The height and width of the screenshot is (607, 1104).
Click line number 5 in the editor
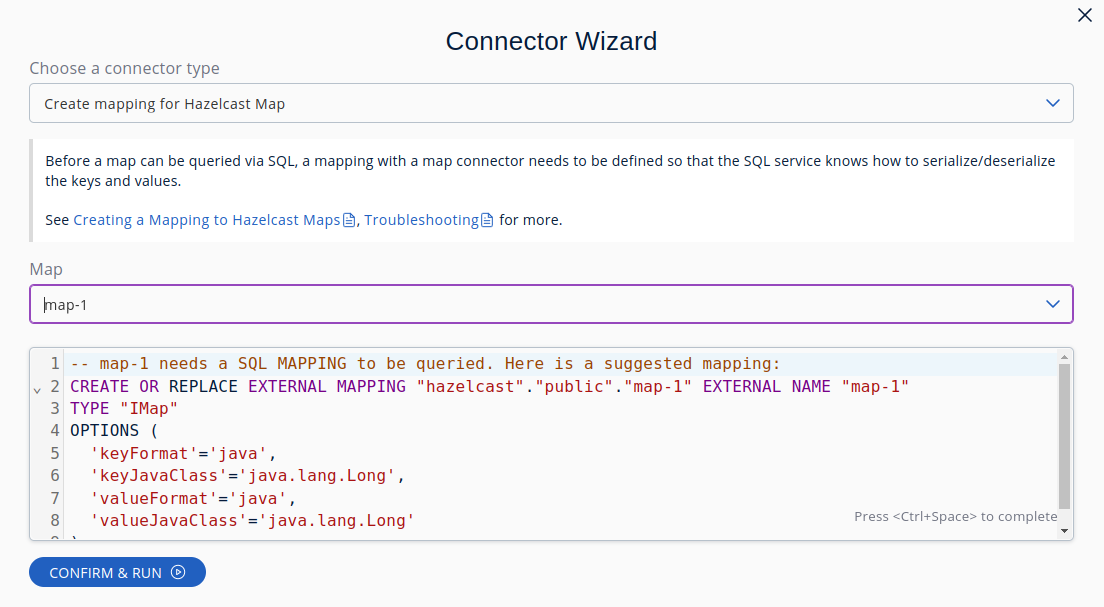pyautogui.click(x=55, y=453)
